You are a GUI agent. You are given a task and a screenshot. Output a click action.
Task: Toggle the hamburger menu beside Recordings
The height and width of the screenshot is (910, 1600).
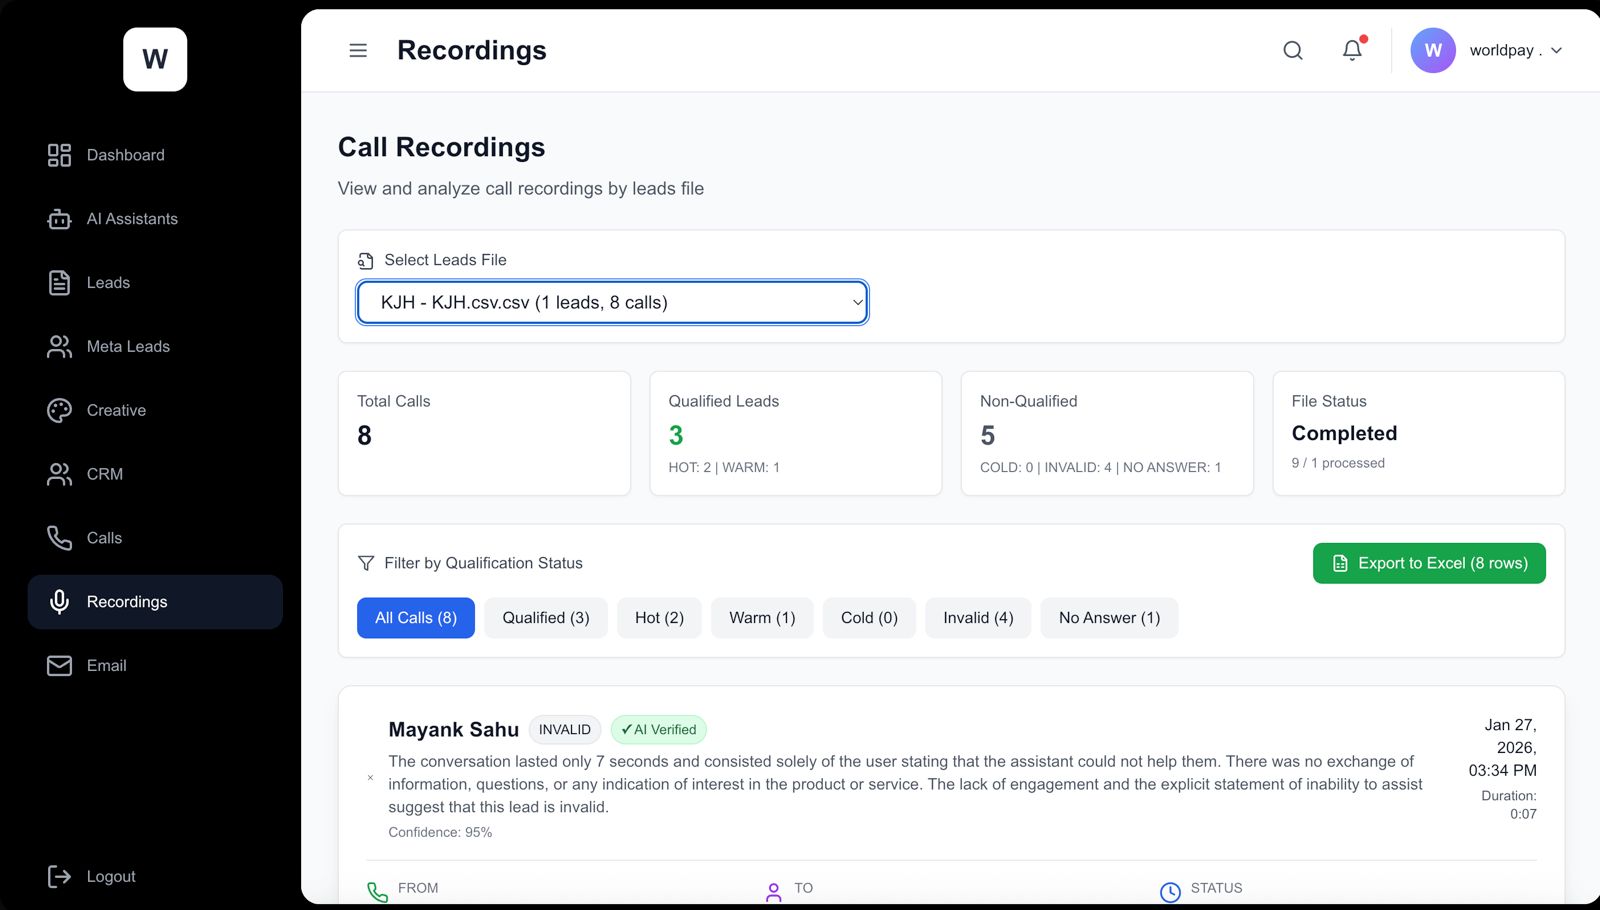(x=357, y=50)
